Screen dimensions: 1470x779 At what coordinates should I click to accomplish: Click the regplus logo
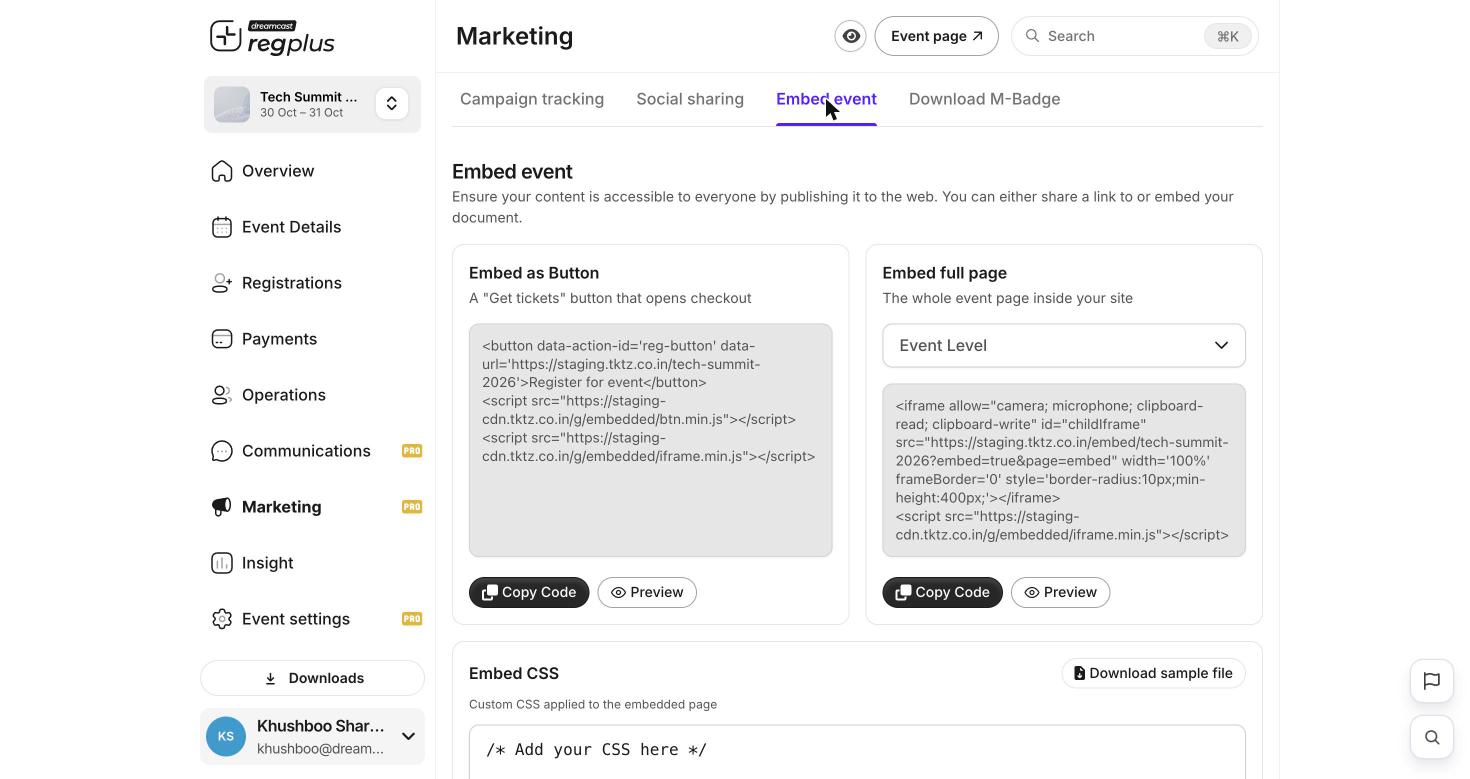point(272,37)
